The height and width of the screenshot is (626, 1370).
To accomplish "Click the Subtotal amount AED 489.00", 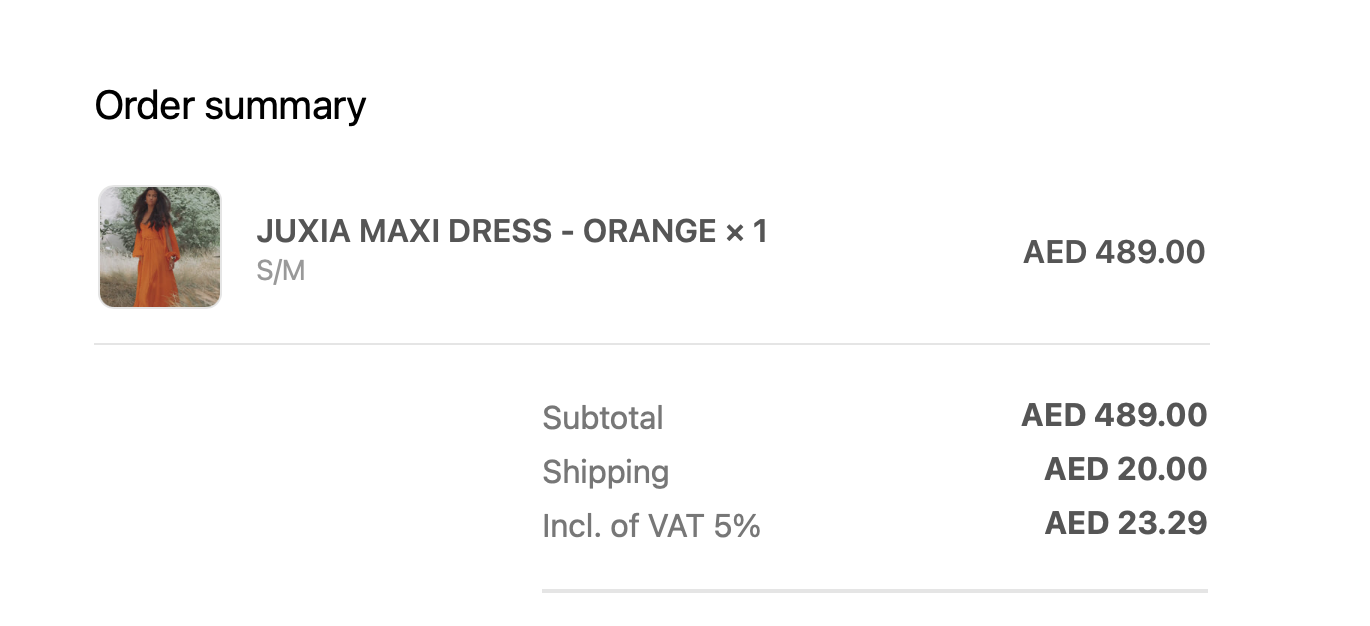I will pos(1114,415).
